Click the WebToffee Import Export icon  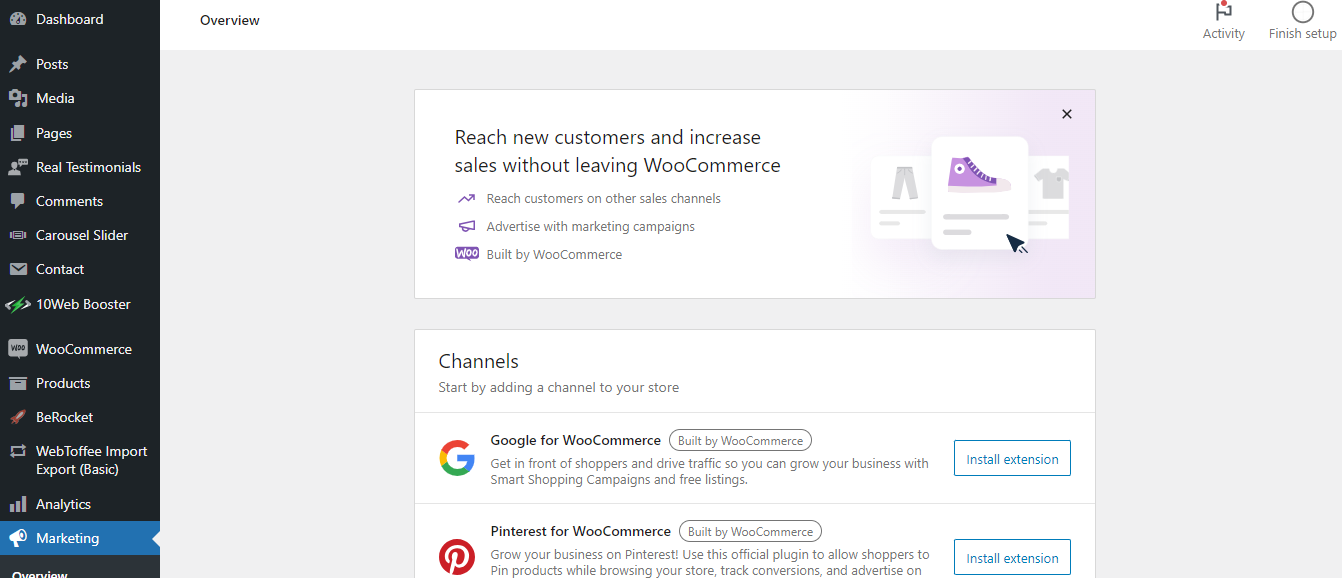(x=18, y=451)
